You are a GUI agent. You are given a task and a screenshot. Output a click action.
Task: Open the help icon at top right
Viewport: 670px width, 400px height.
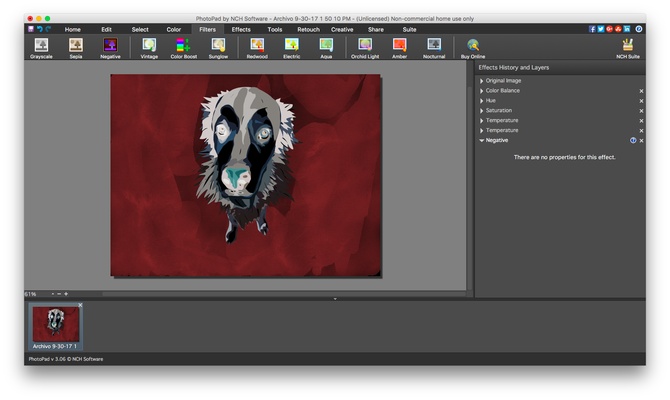point(639,29)
